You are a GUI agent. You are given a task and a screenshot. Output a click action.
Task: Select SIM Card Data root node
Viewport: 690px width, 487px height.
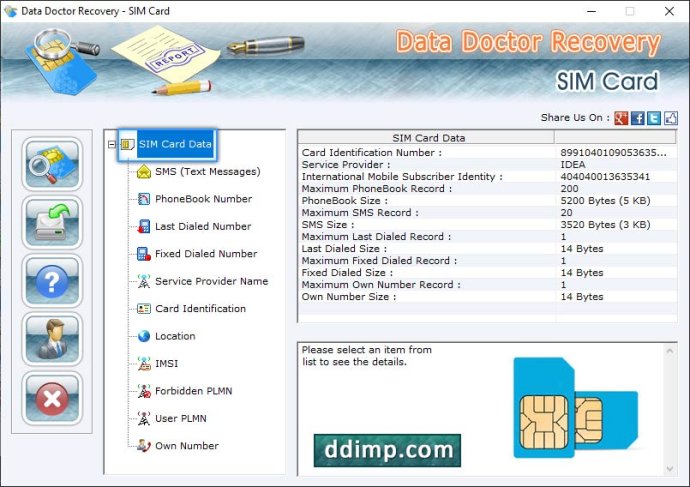coord(175,144)
